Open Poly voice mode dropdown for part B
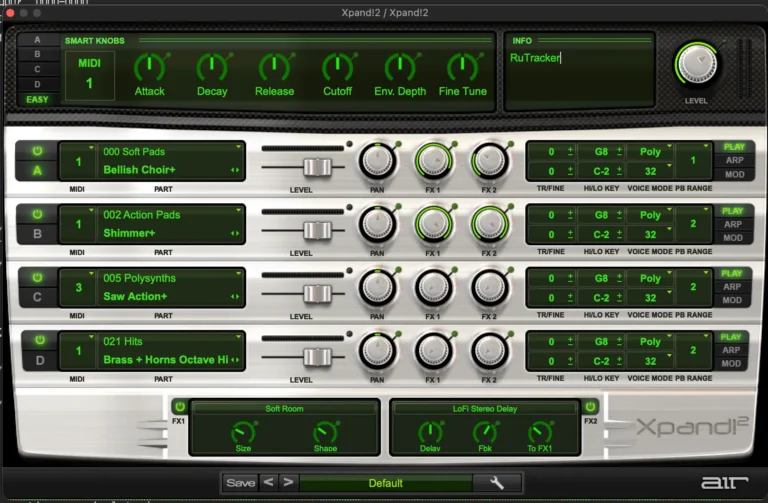This screenshot has height=503, width=768. click(654, 215)
